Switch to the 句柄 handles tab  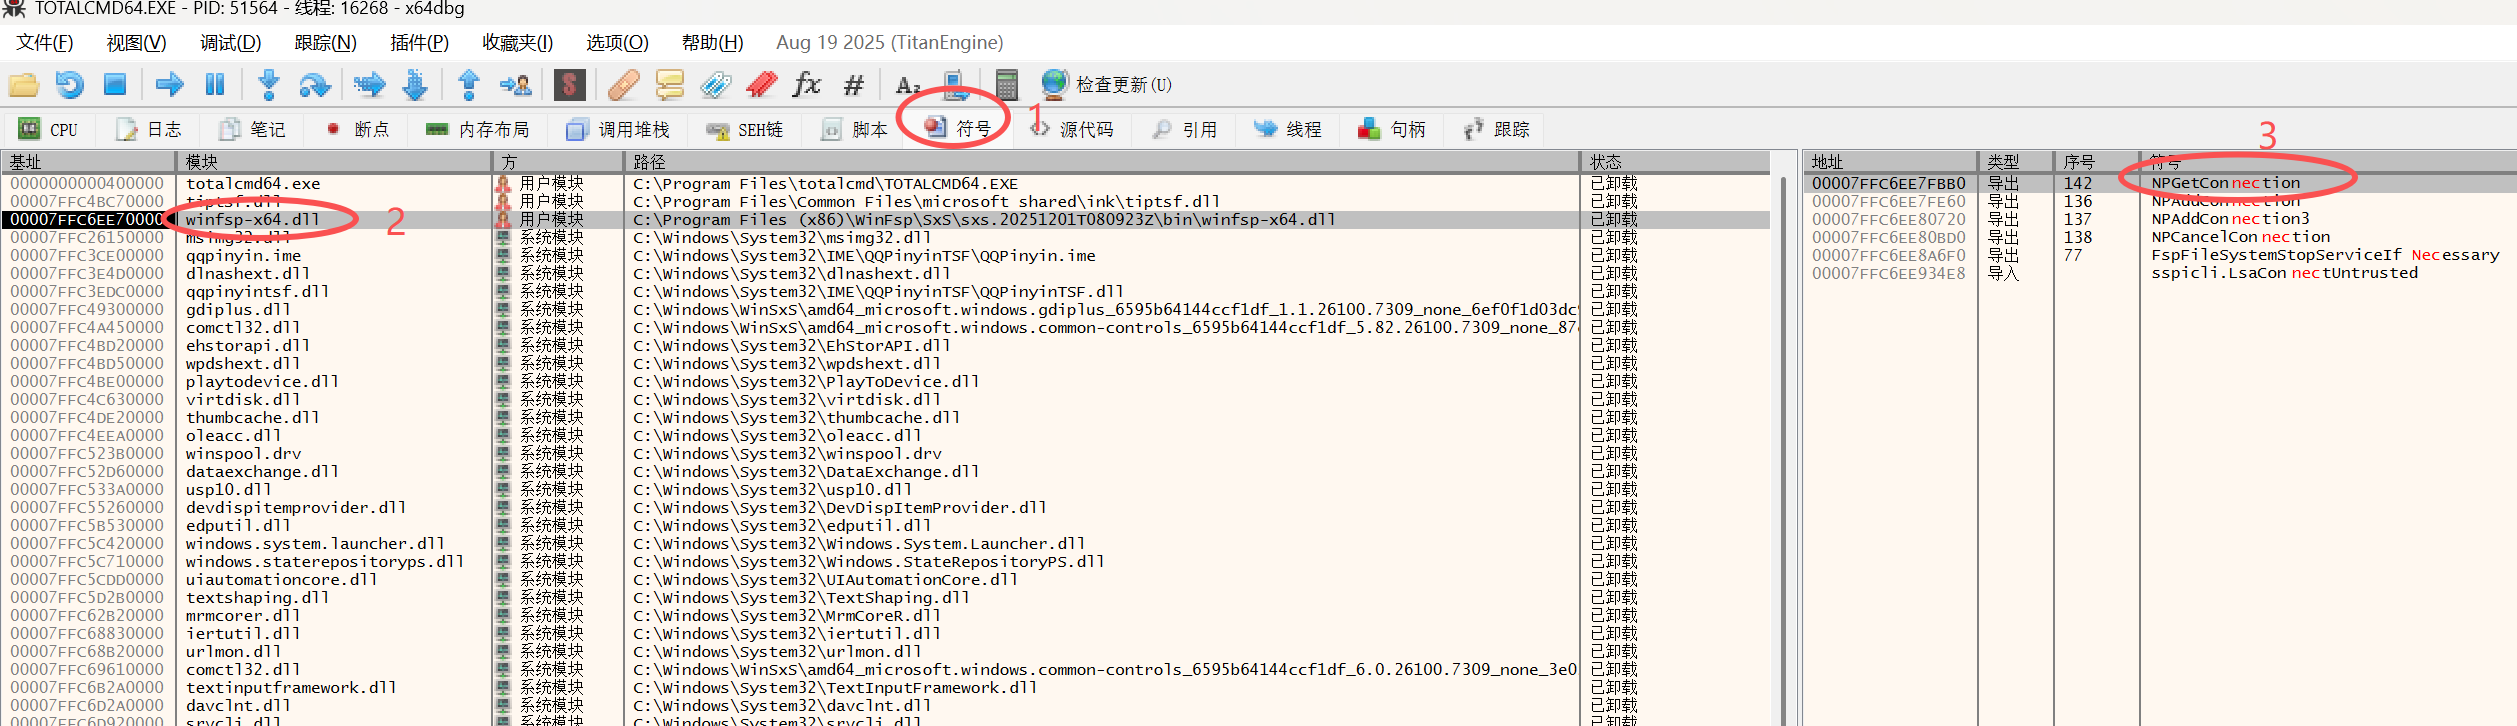(x=1393, y=129)
